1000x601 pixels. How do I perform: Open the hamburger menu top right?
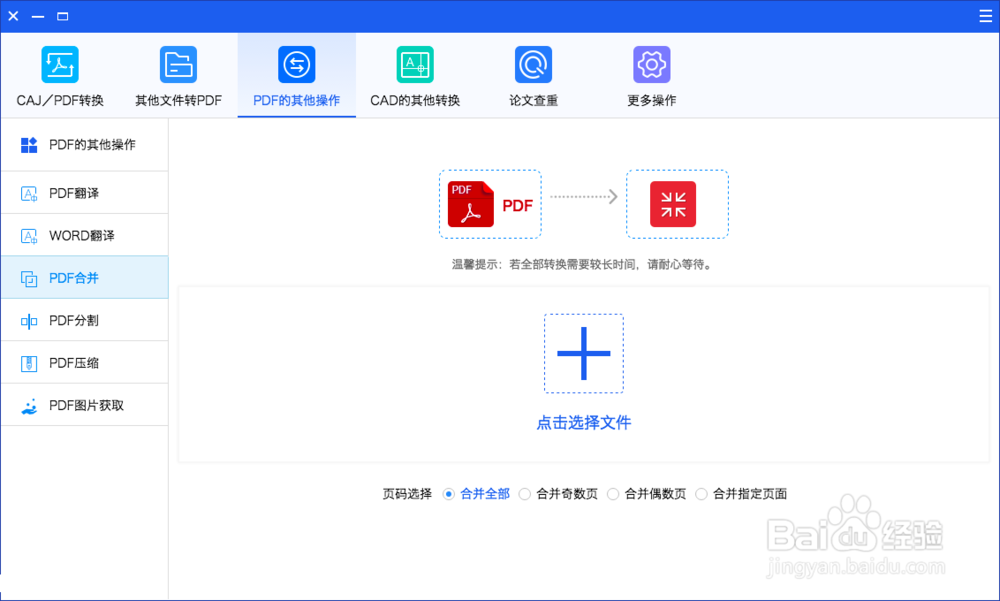pyautogui.click(x=984, y=15)
